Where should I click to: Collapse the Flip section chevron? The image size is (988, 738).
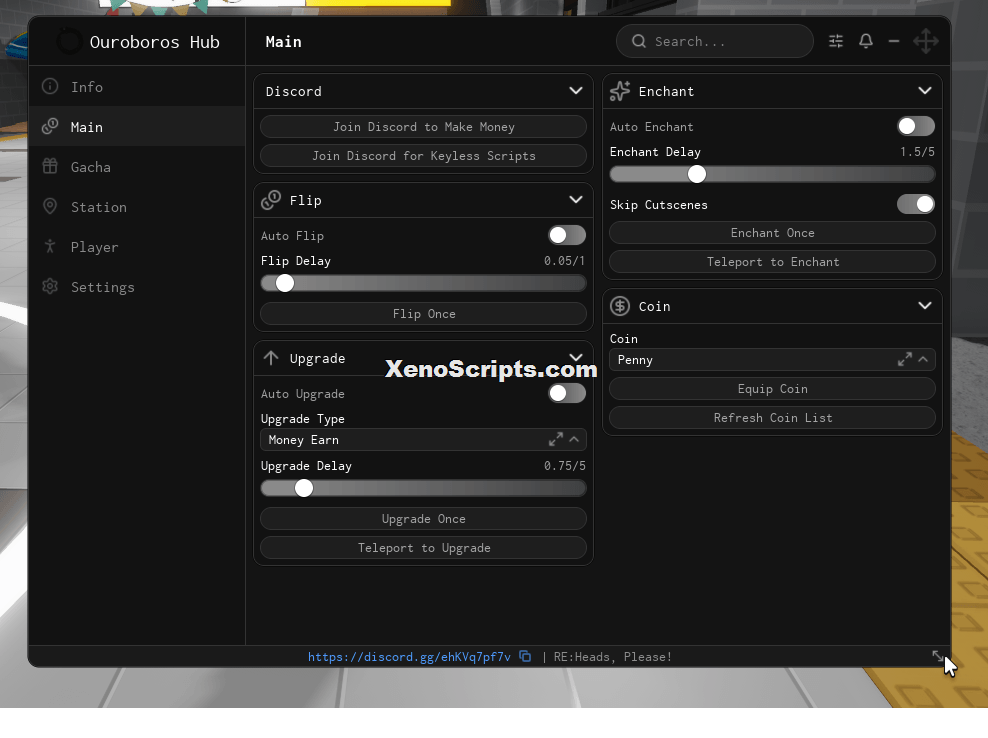tap(576, 200)
